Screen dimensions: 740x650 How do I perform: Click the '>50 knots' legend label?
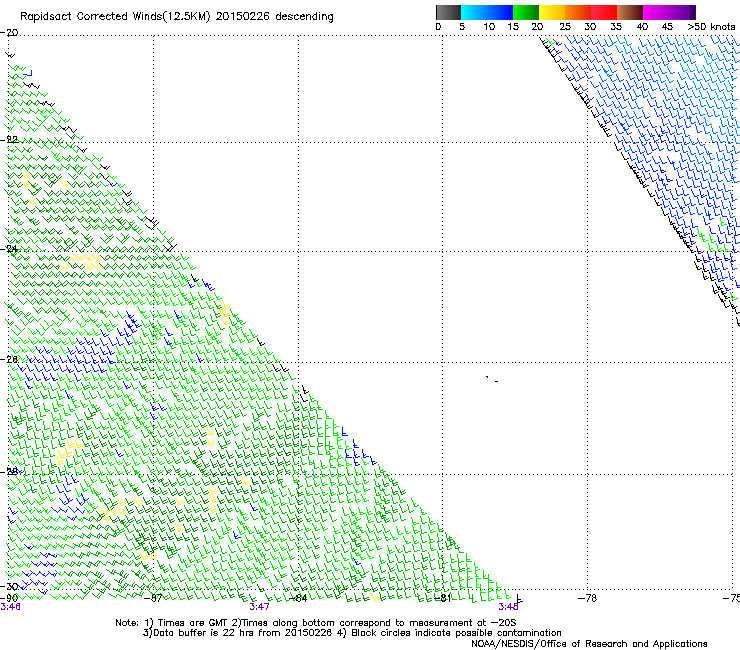(711, 27)
